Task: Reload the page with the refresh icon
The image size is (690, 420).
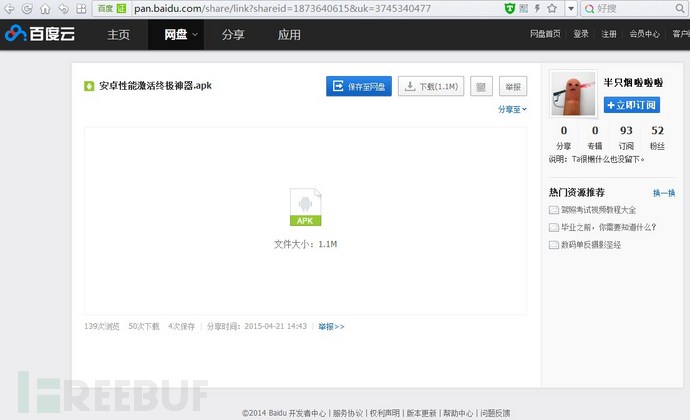Action: point(27,8)
